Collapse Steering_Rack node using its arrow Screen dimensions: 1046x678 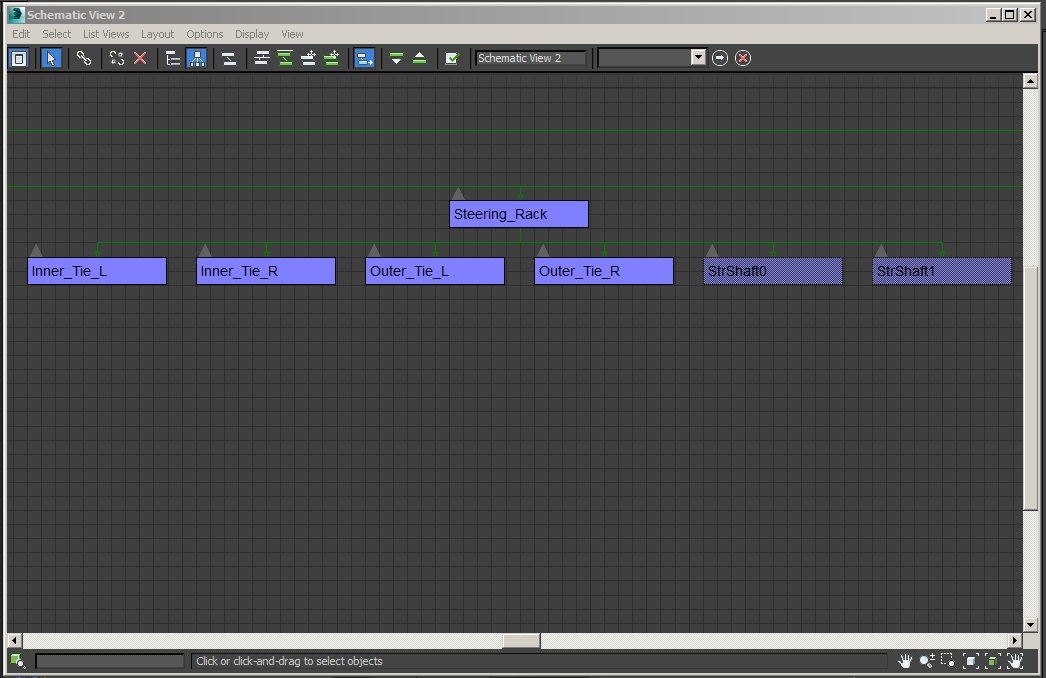click(458, 193)
